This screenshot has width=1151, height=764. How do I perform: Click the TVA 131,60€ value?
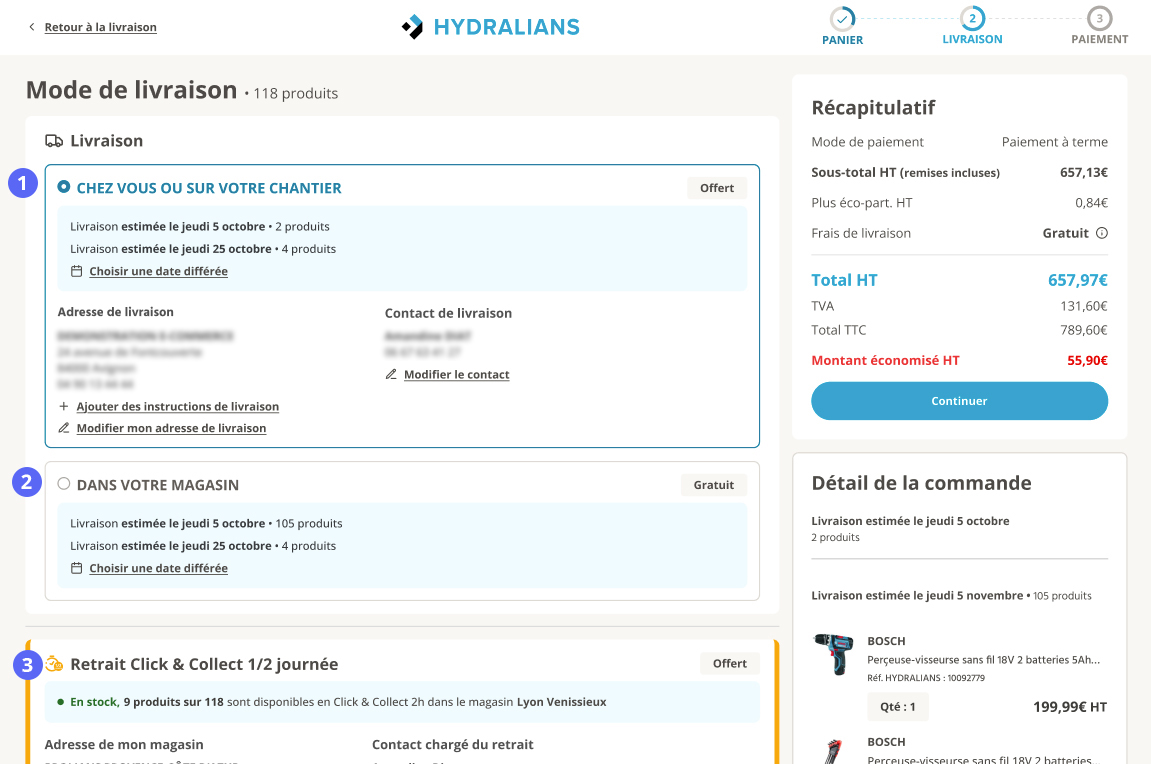point(1083,306)
